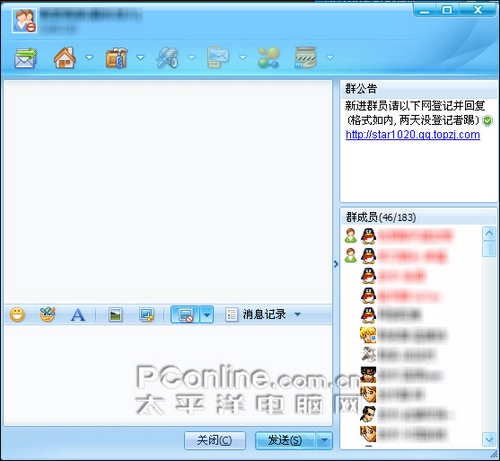Click the group network nodes icon
Image resolution: width=500 pixels, height=461 pixels.
(268, 58)
